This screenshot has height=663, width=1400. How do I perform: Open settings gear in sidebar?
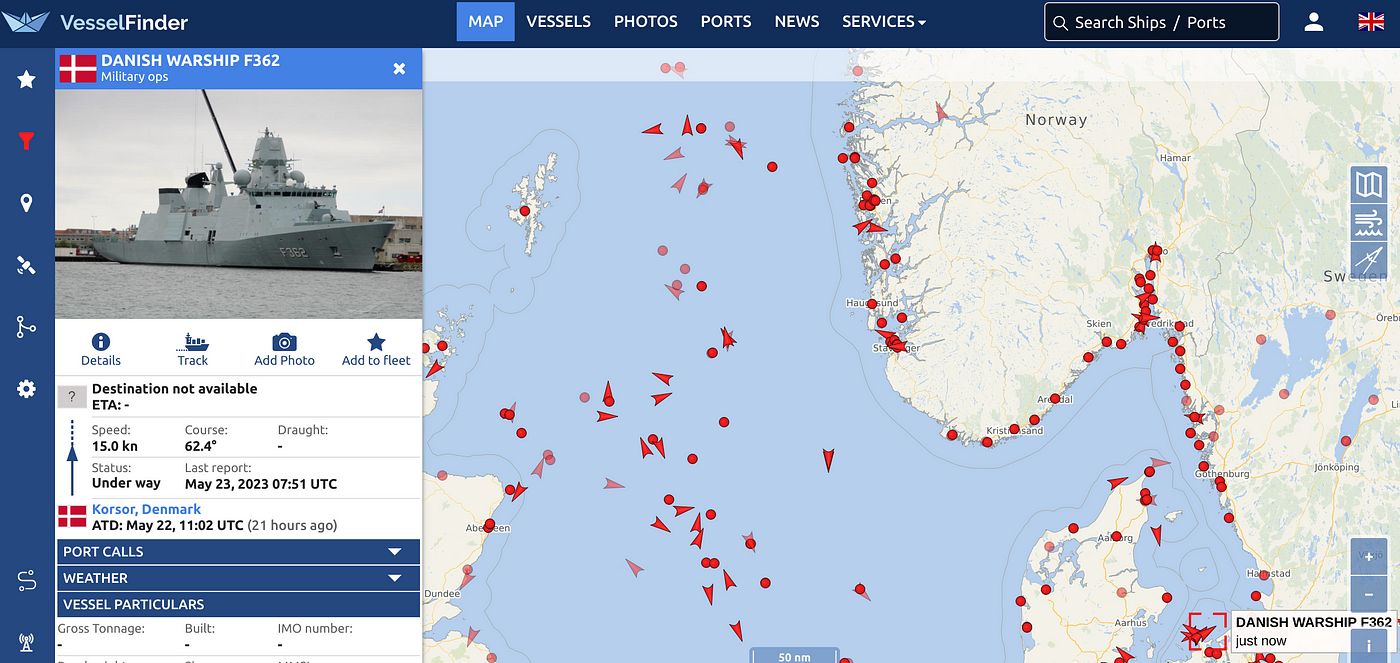coord(27,389)
